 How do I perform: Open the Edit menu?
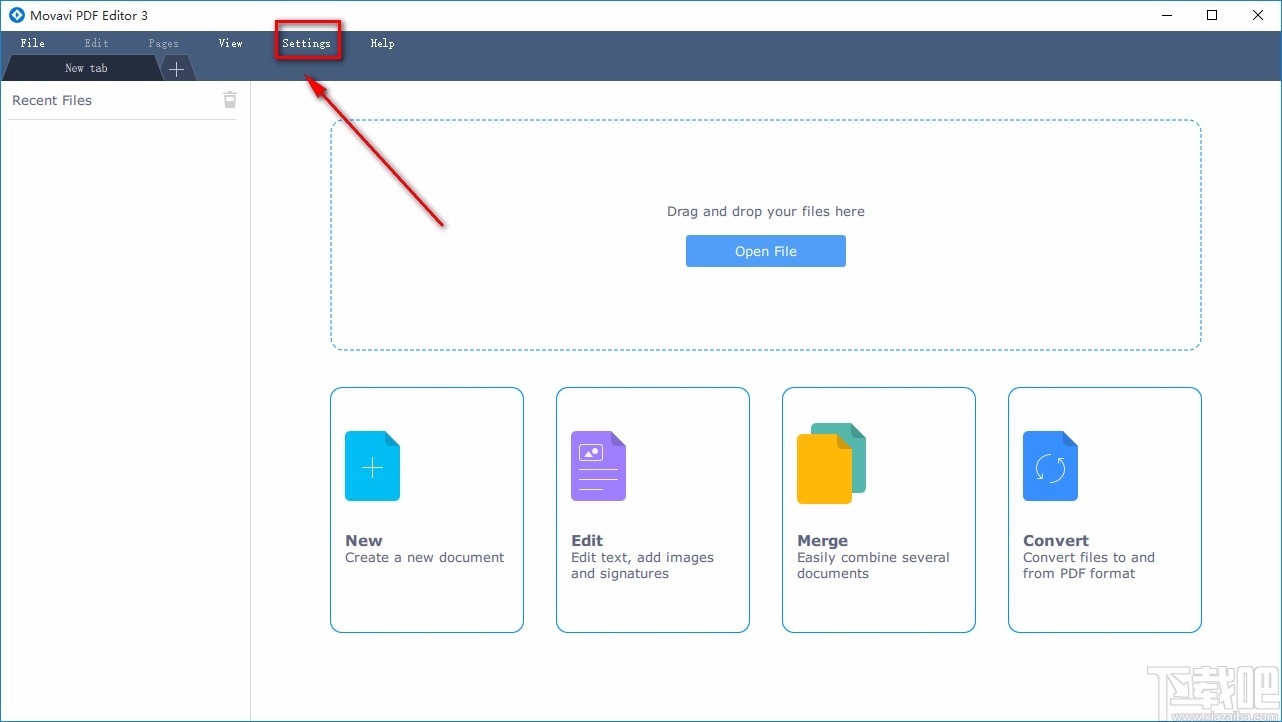click(97, 43)
